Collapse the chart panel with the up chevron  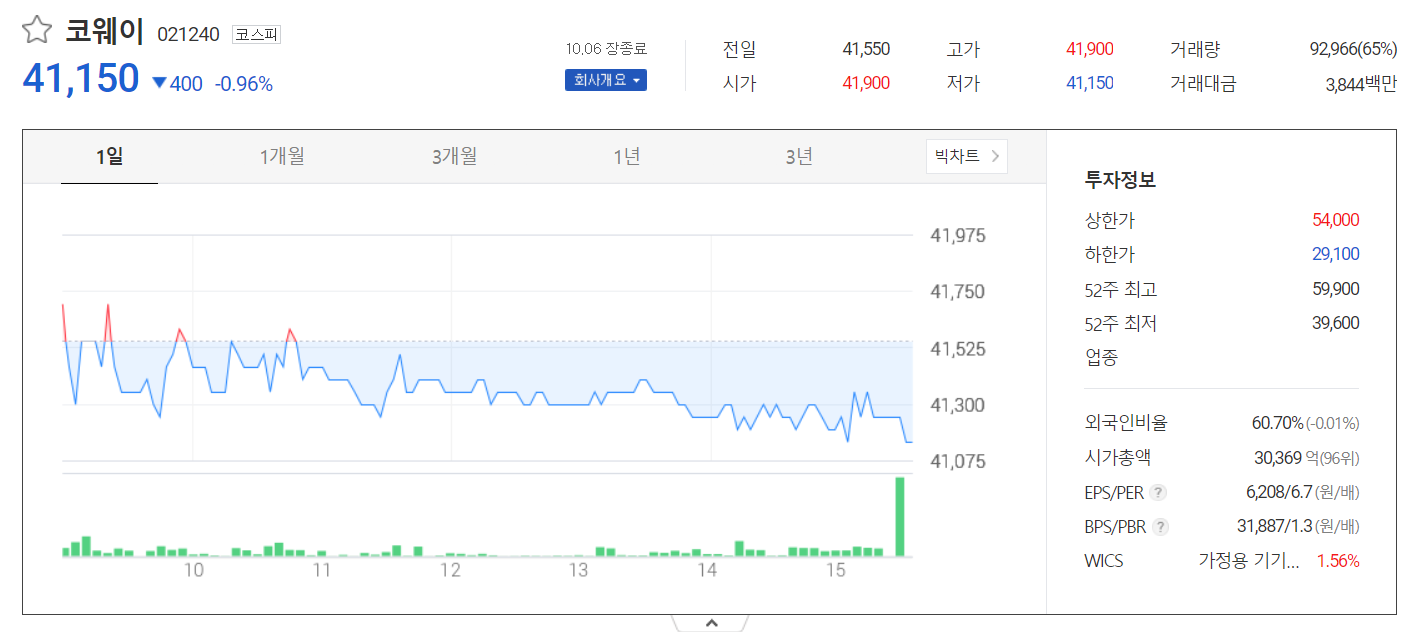click(711, 623)
